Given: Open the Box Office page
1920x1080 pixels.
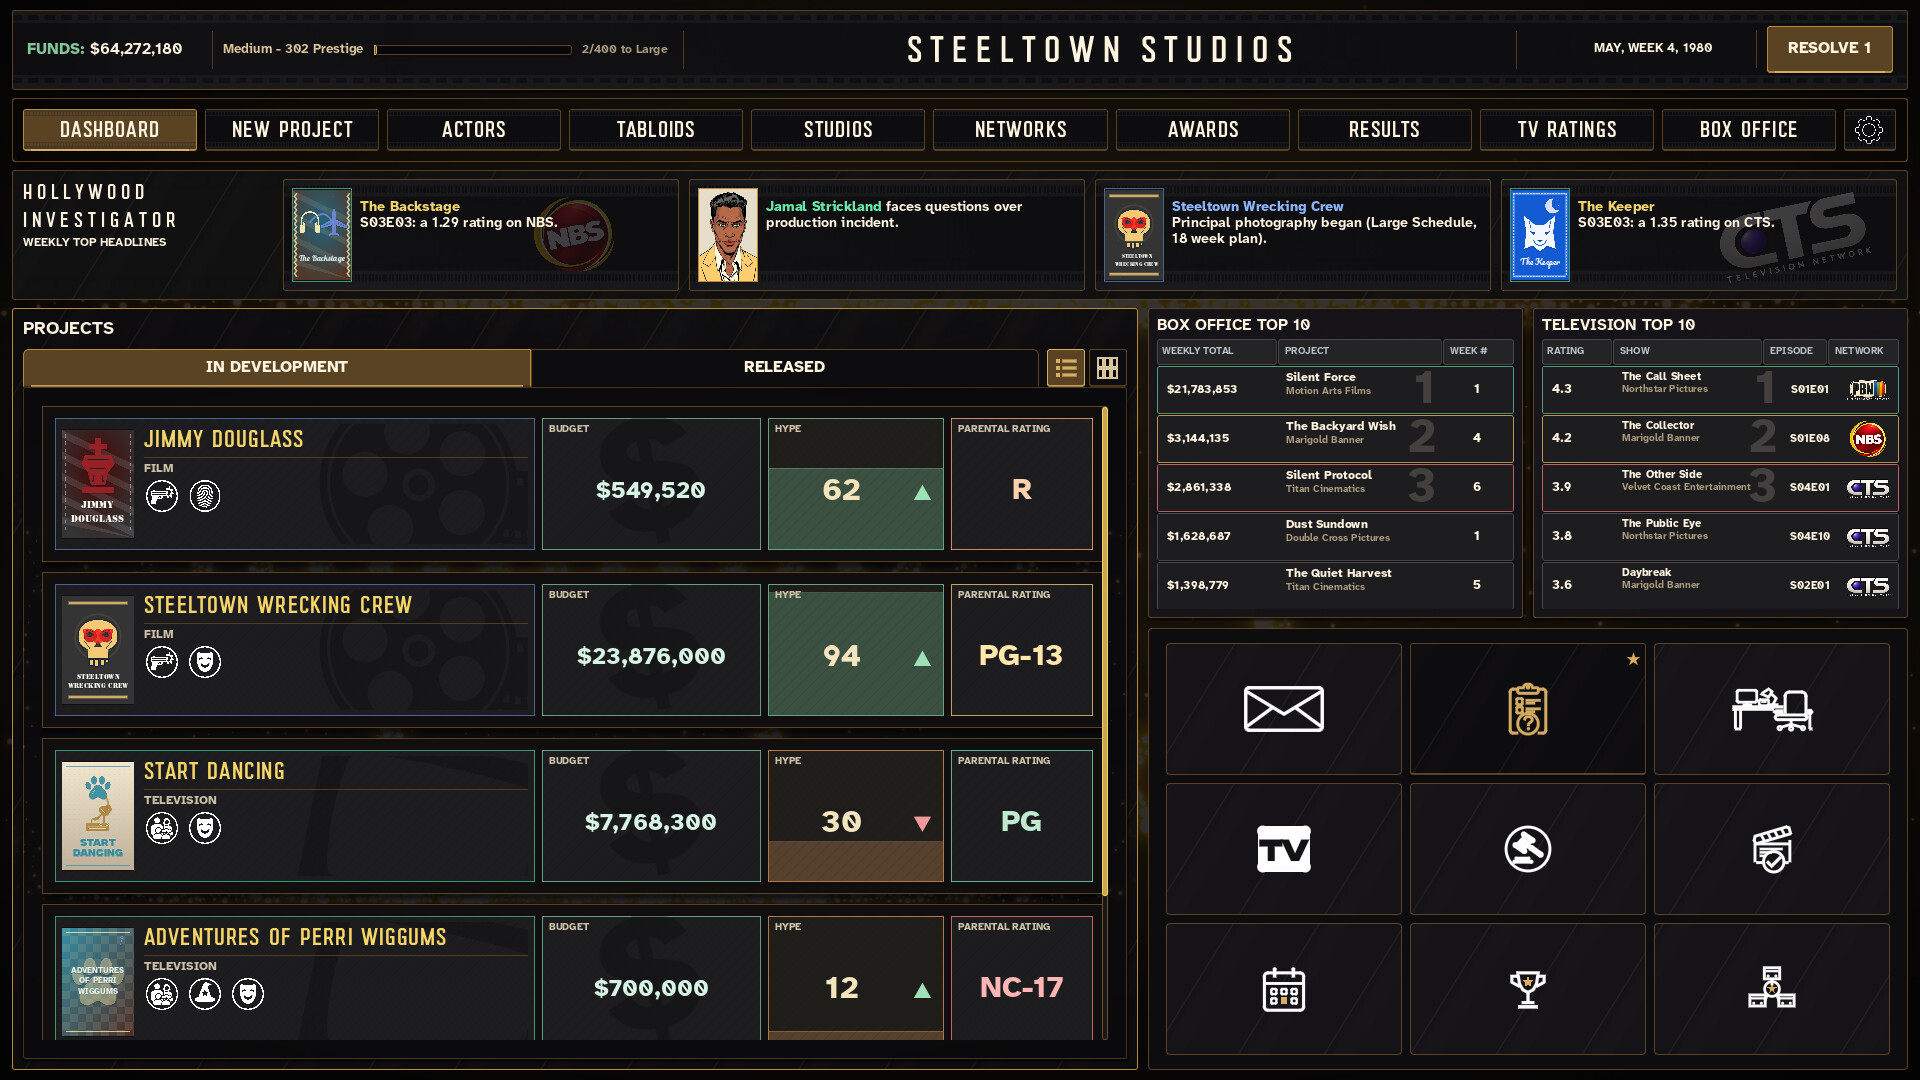Looking at the screenshot, I should pos(1749,130).
